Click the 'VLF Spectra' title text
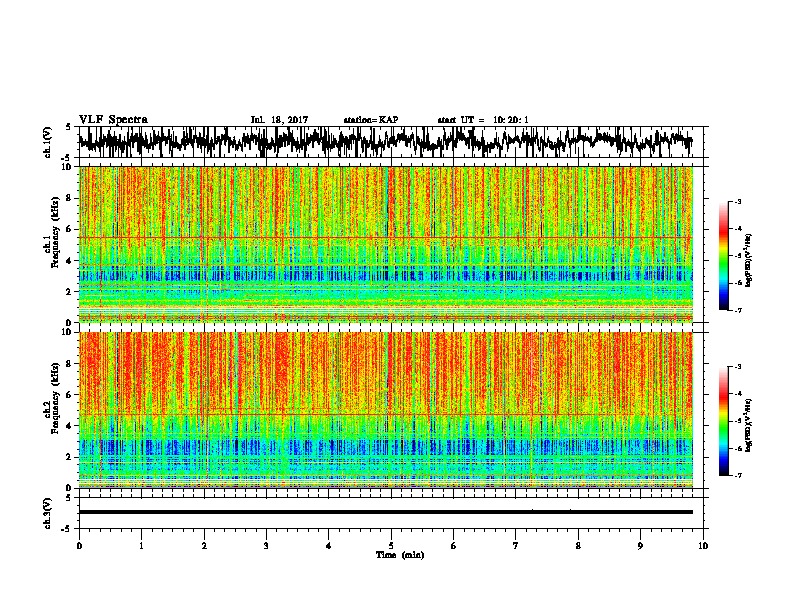Image resolution: width=792 pixels, height=612 pixels. click(113, 119)
